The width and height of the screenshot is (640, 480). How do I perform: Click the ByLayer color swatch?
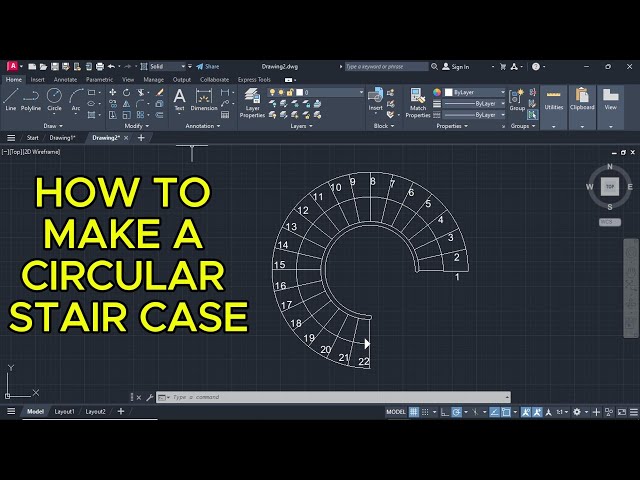(449, 92)
